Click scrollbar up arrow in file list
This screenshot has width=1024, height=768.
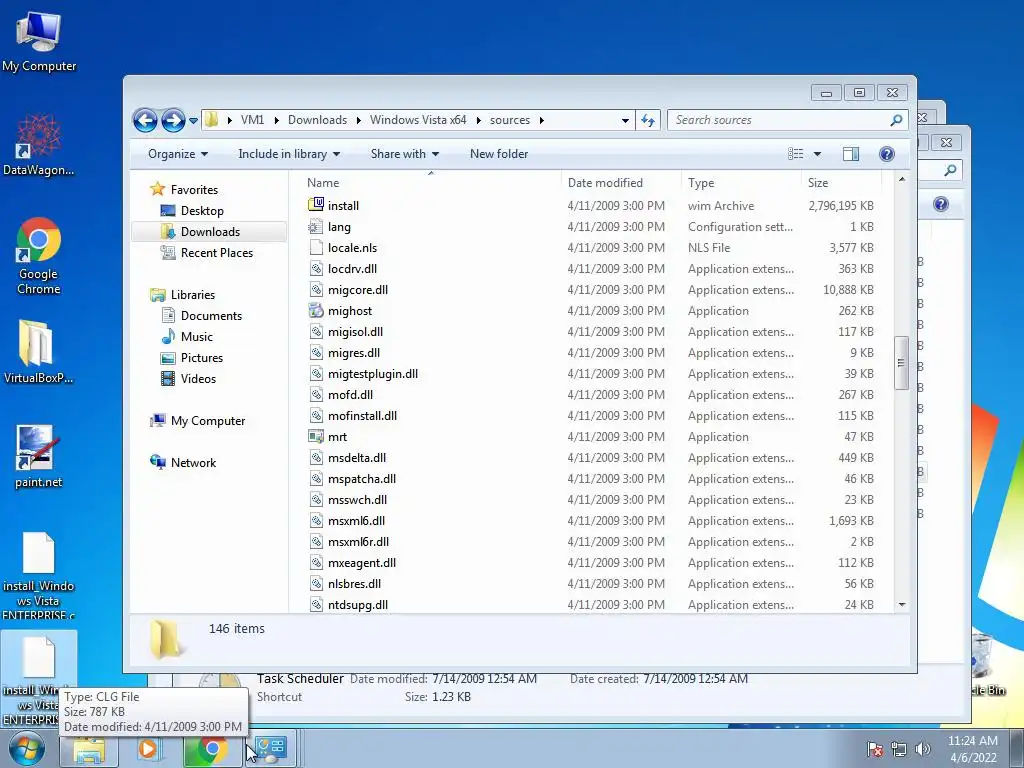coord(902,179)
